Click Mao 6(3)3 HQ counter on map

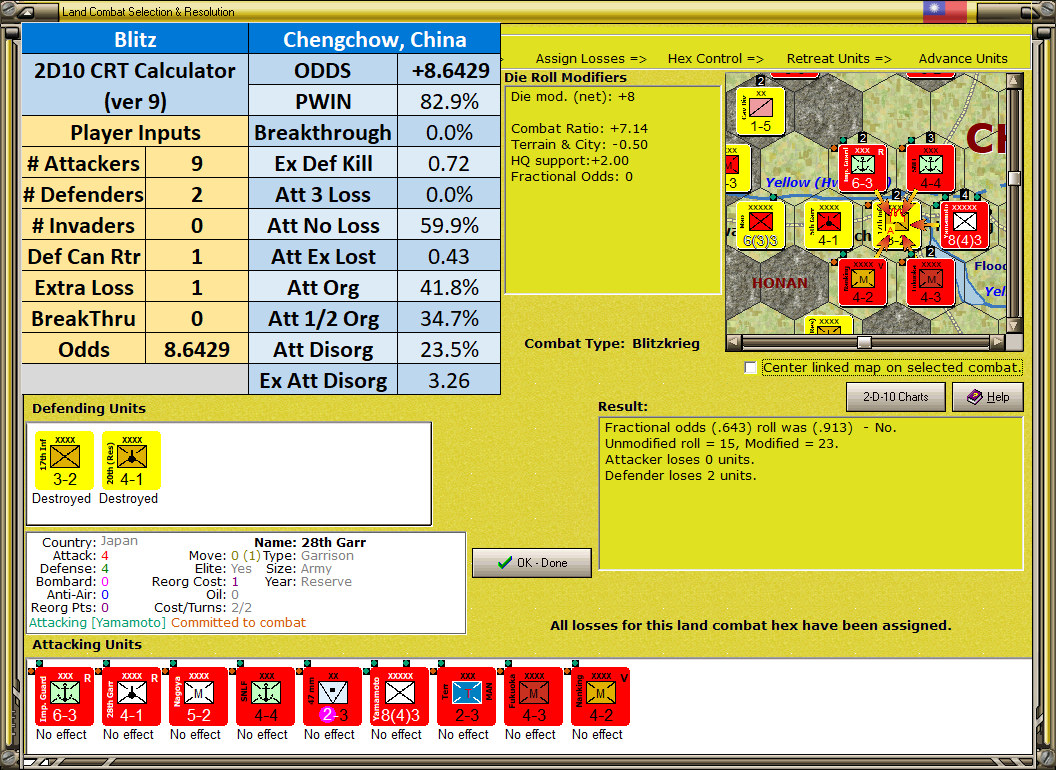760,225
